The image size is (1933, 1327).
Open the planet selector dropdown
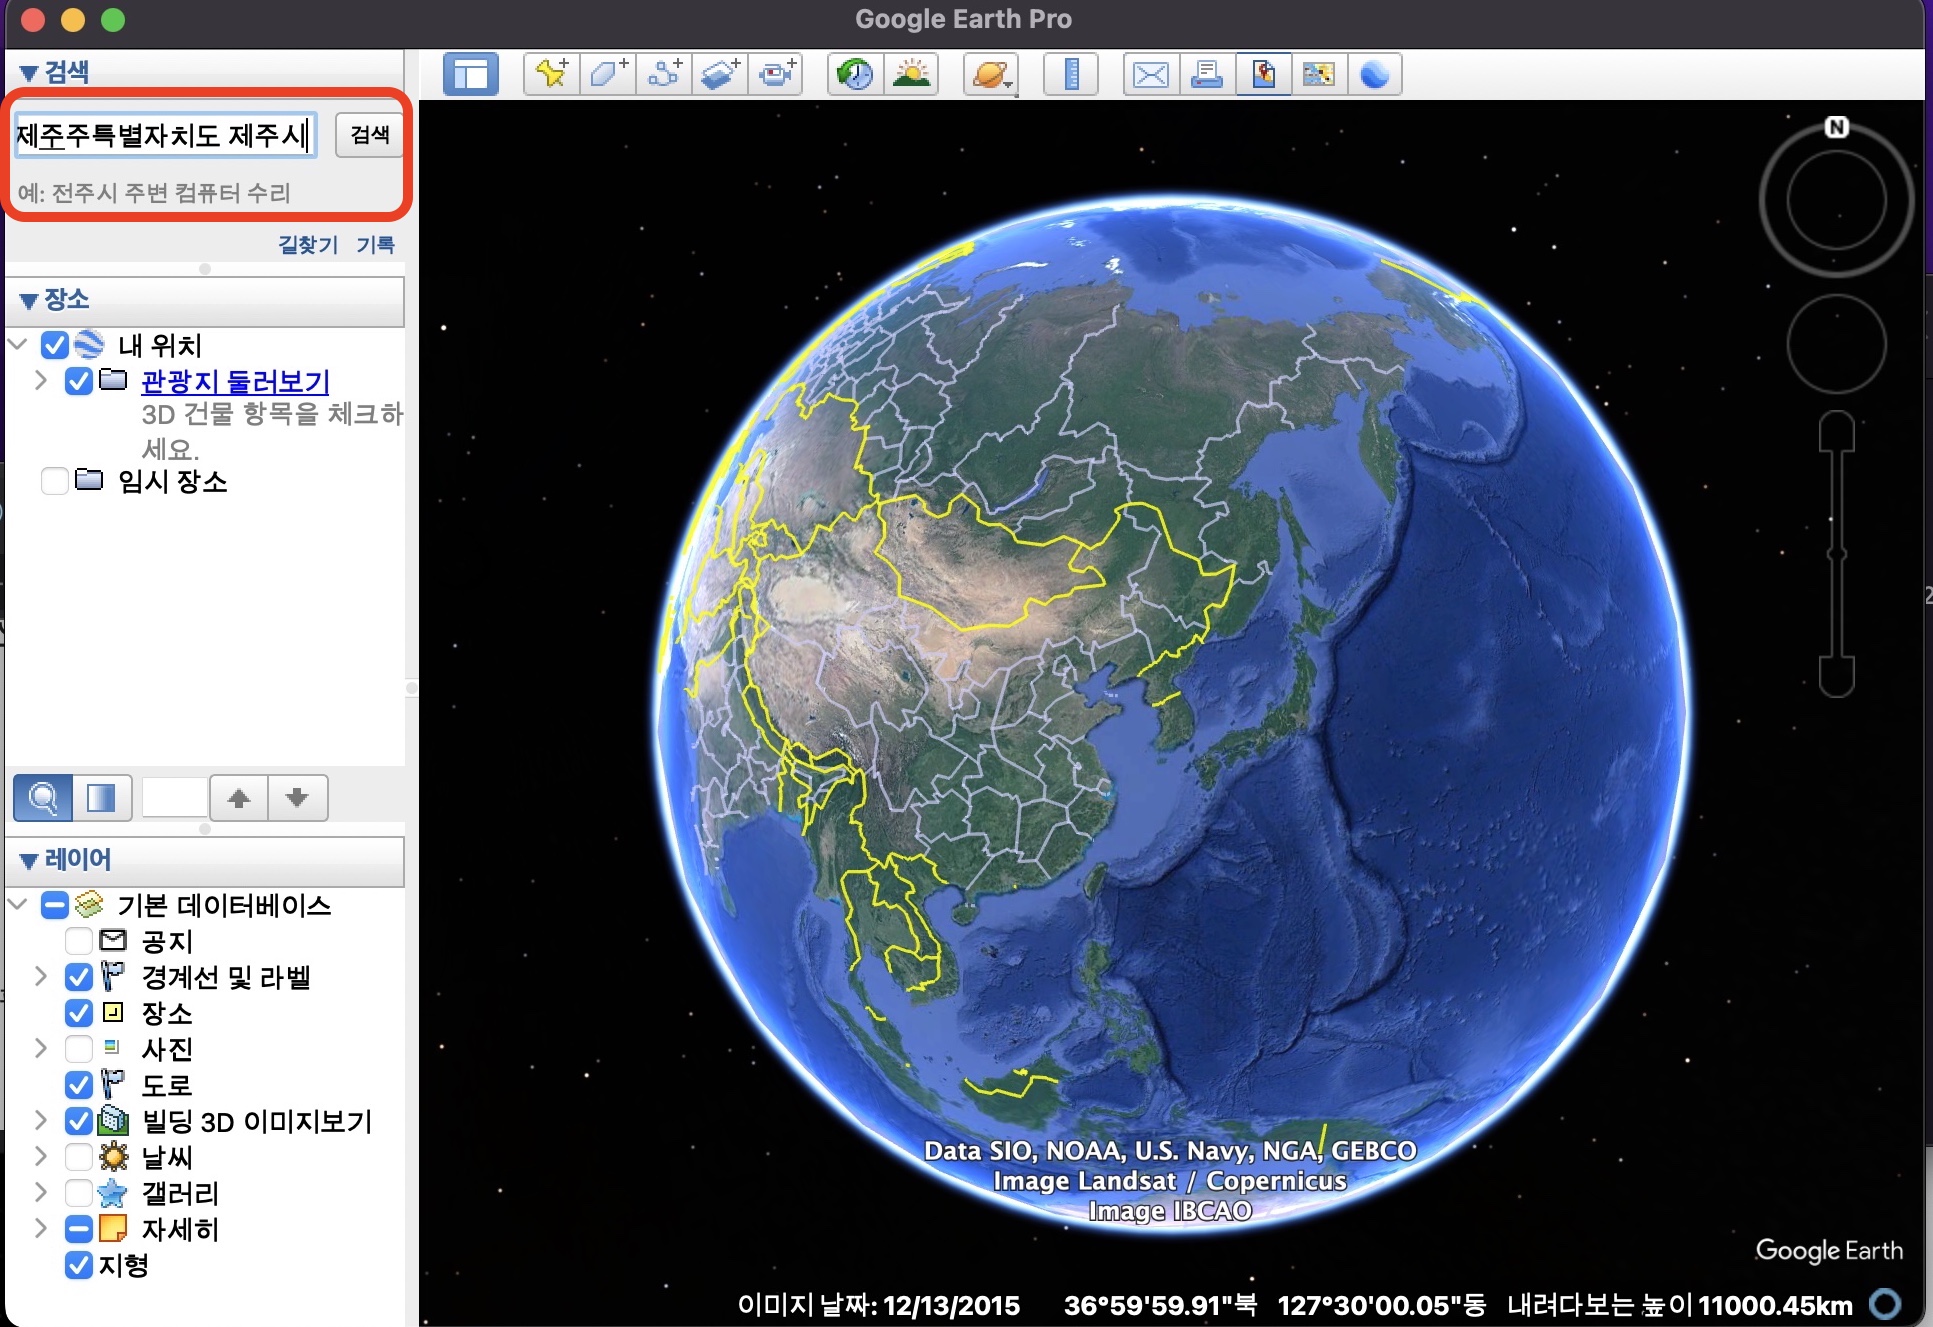pyautogui.click(x=991, y=74)
